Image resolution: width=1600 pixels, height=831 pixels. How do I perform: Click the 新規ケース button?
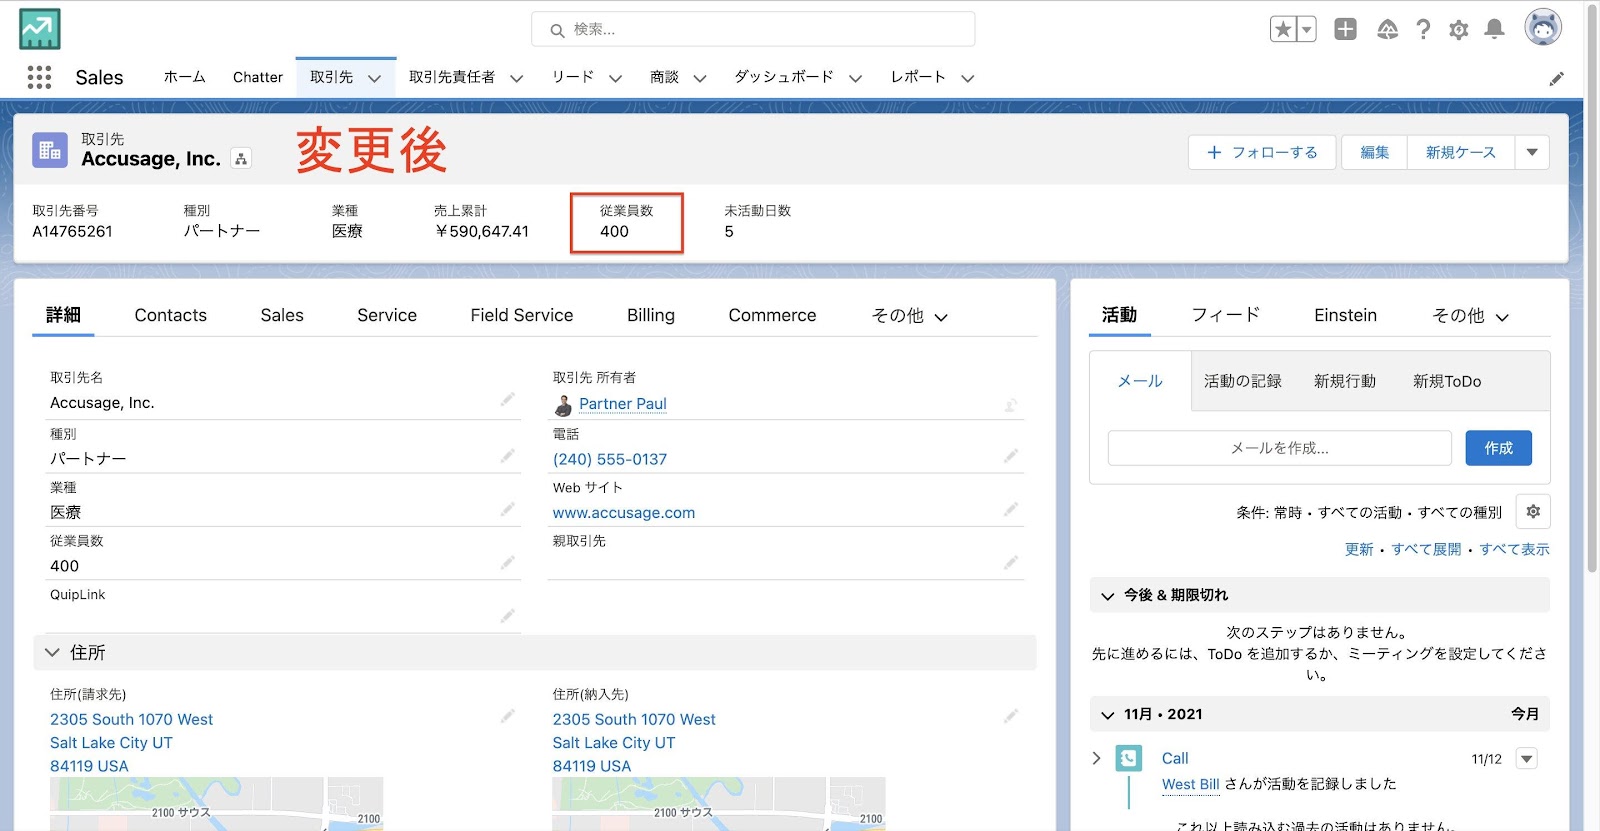(1461, 152)
